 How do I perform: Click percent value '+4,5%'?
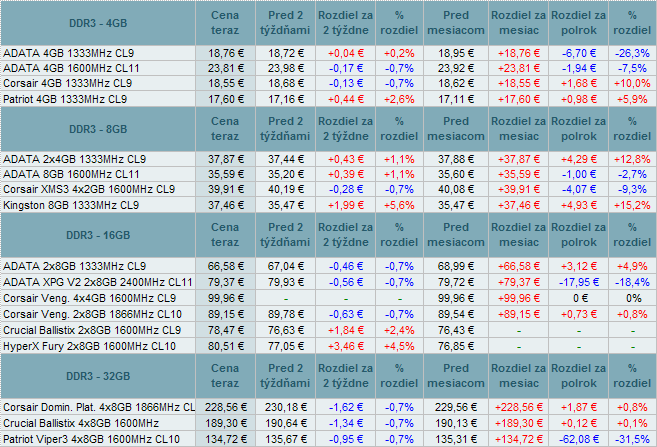coord(399,346)
